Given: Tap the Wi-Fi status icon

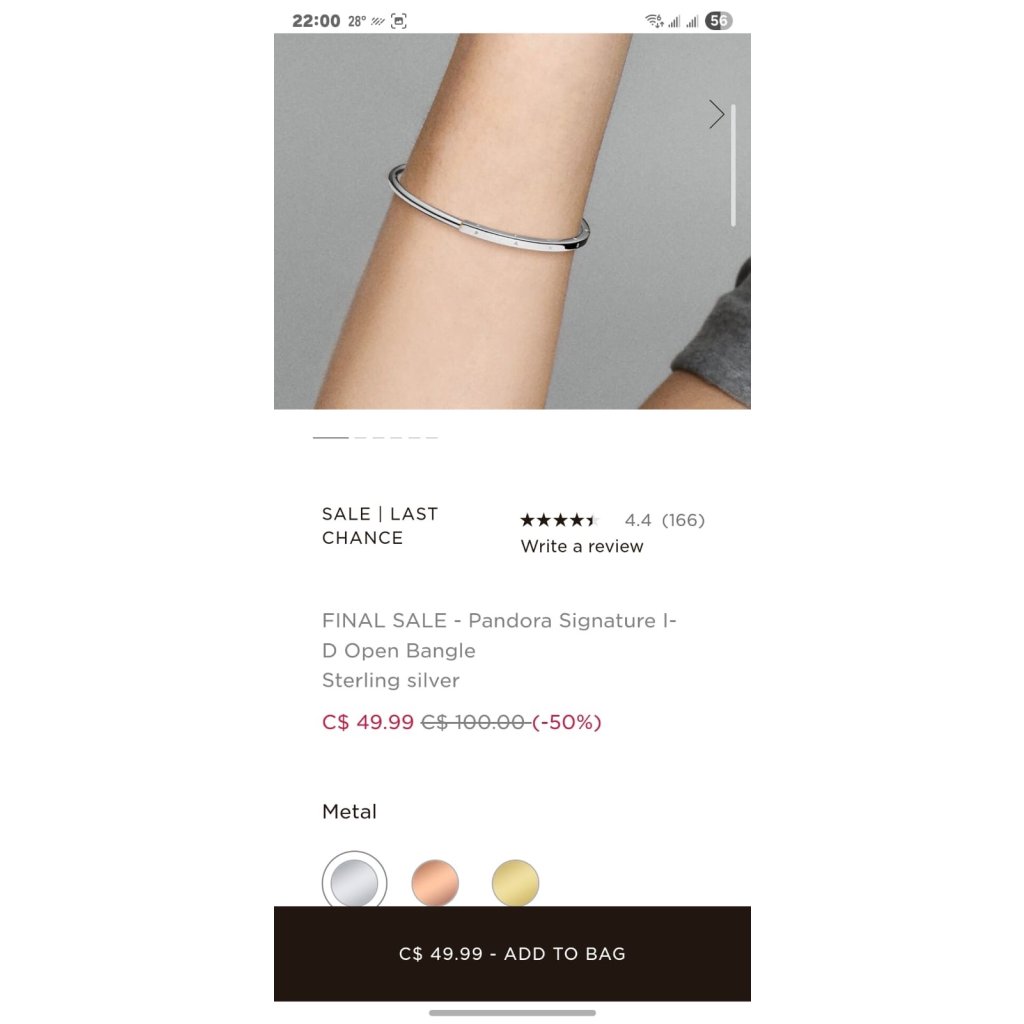Looking at the screenshot, I should click(x=654, y=21).
